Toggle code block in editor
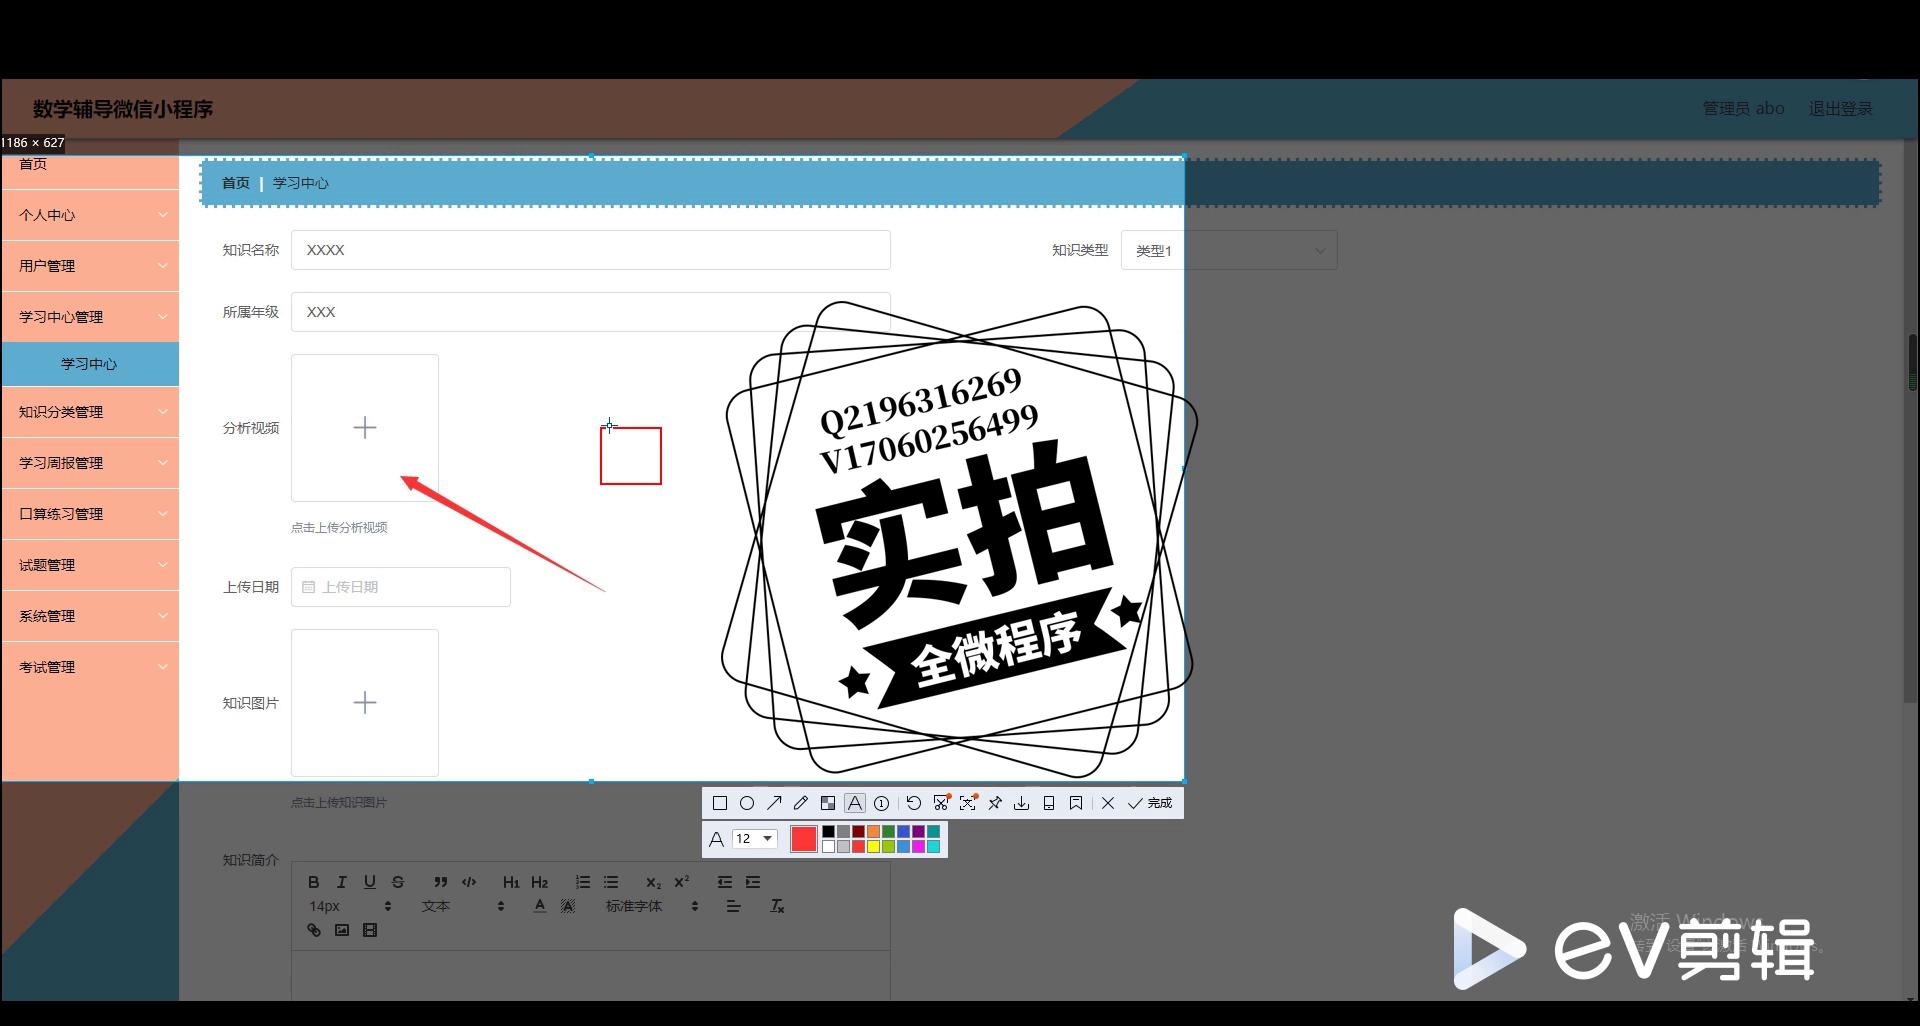The image size is (1920, 1026). tap(468, 882)
